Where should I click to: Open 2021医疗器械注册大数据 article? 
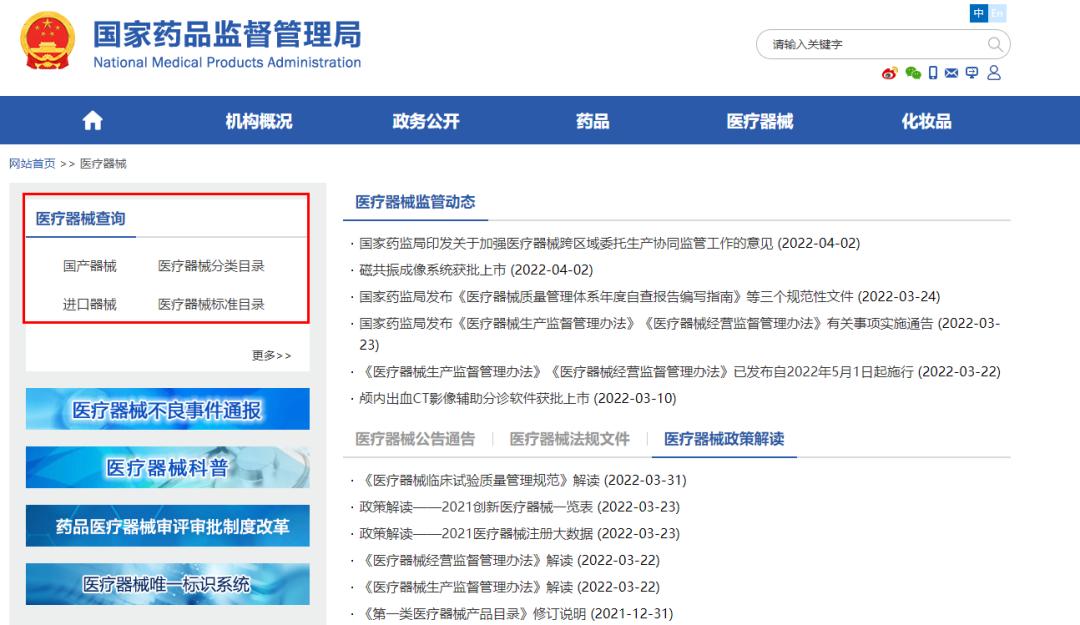tap(519, 534)
